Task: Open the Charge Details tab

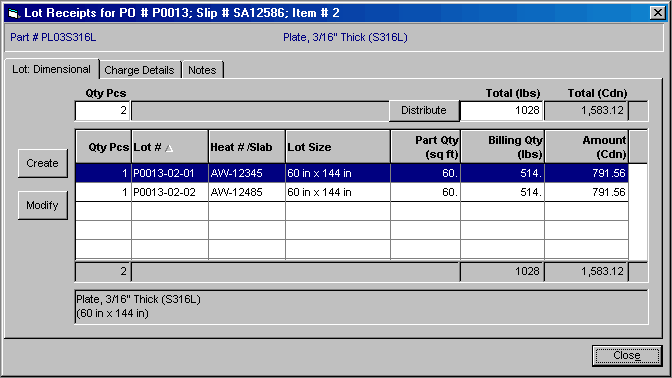Action: tap(139, 70)
